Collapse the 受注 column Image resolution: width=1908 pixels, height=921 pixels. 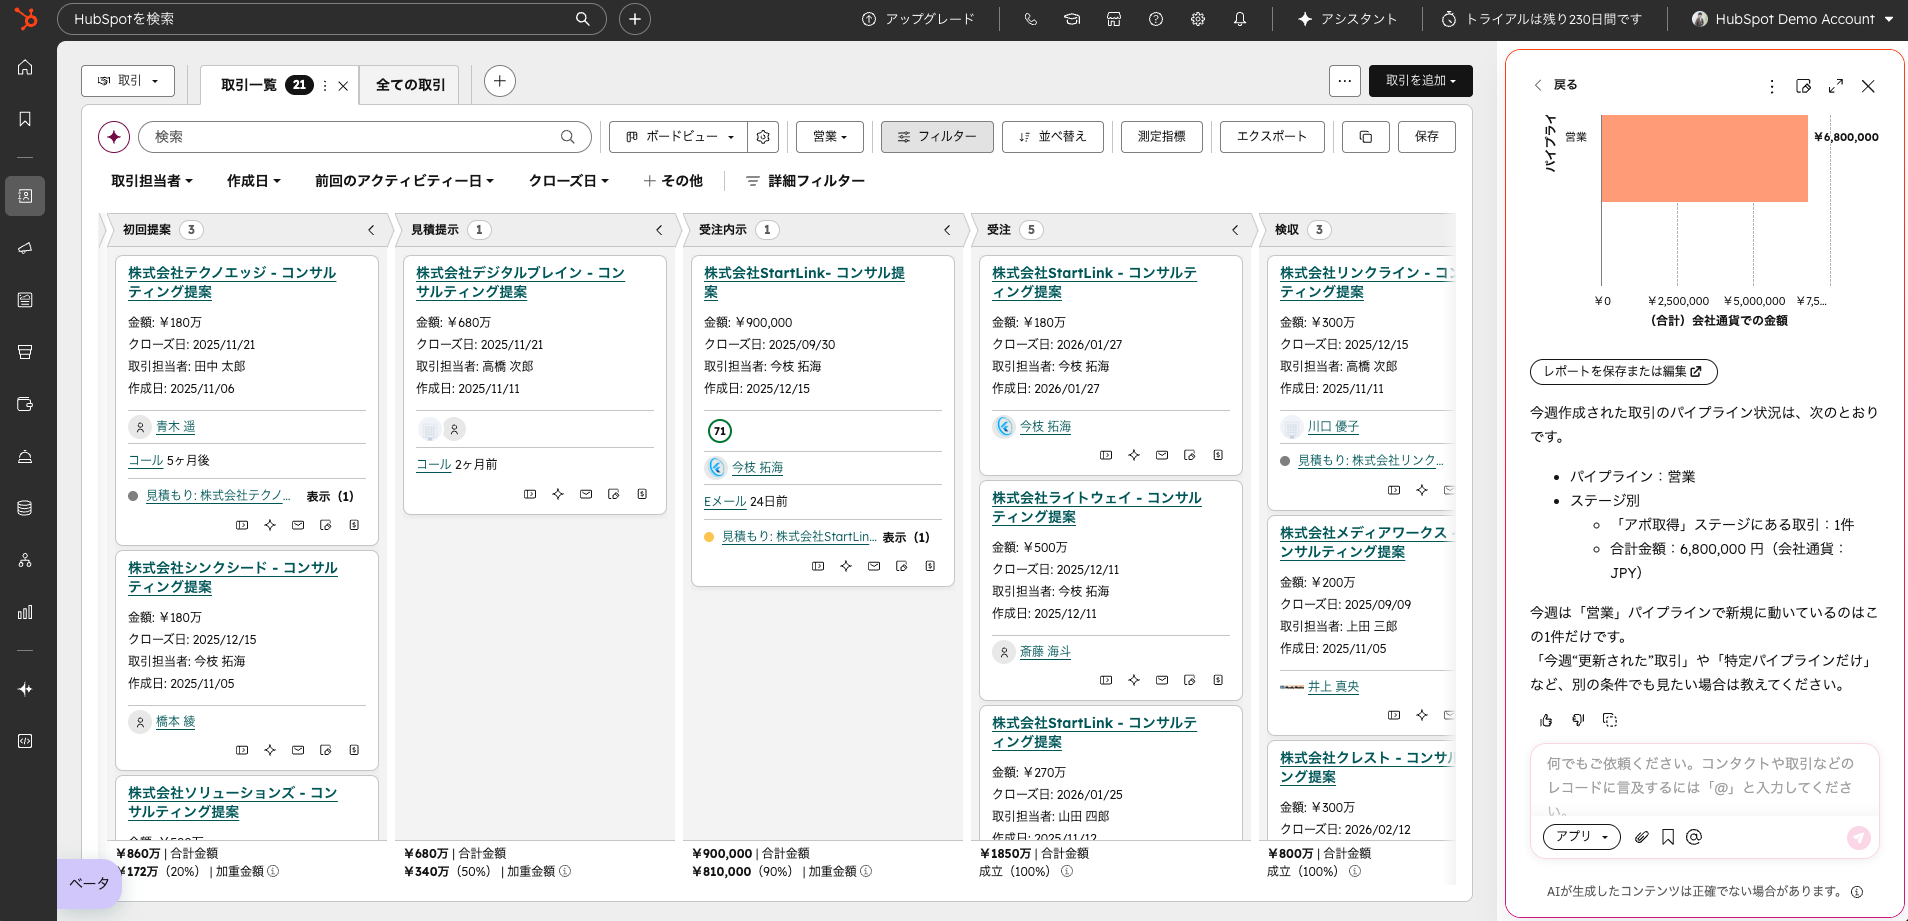click(1235, 230)
